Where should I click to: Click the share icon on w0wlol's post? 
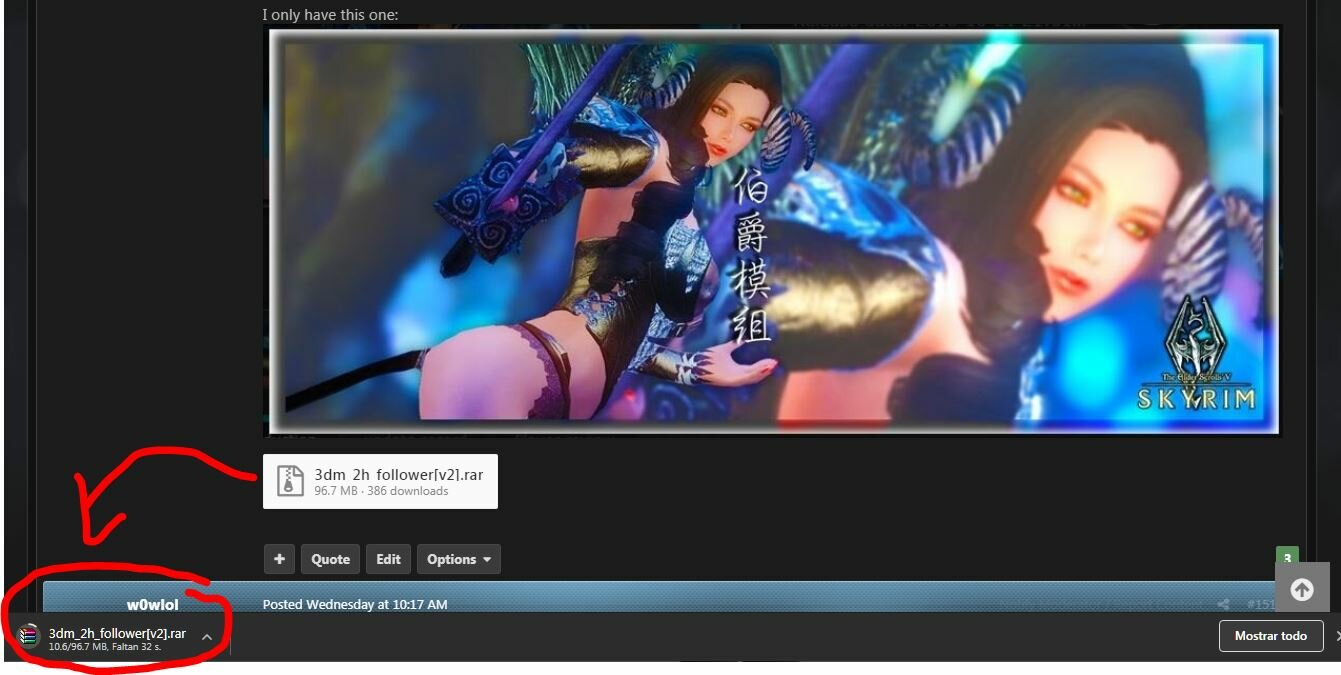click(x=1223, y=604)
